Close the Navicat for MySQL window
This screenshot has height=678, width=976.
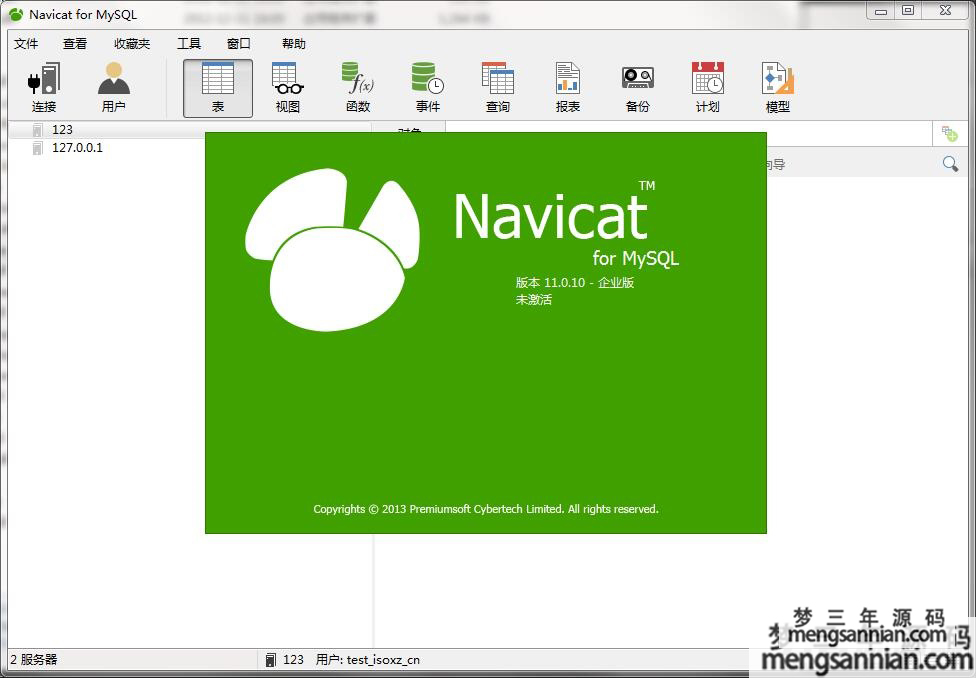point(946,11)
